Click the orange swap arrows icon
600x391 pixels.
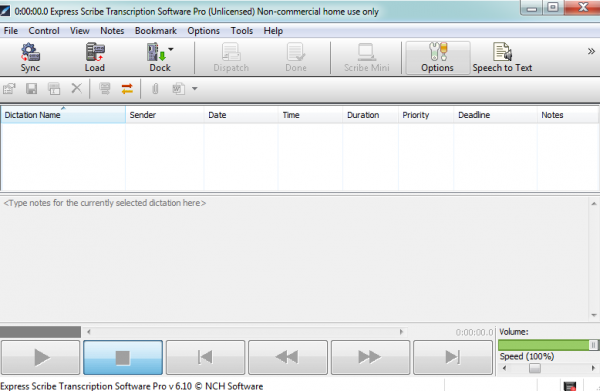(x=127, y=89)
